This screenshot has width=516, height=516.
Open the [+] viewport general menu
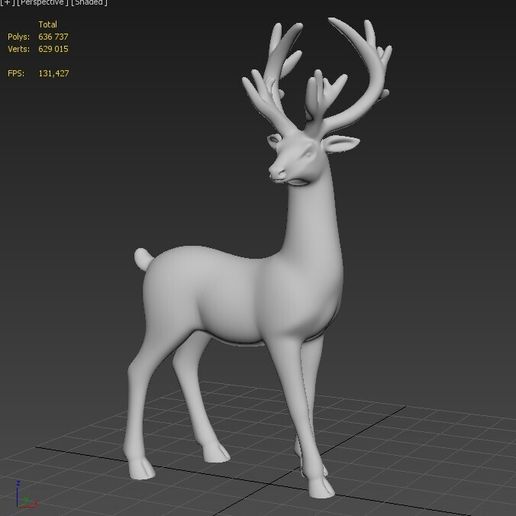click(x=7, y=2)
